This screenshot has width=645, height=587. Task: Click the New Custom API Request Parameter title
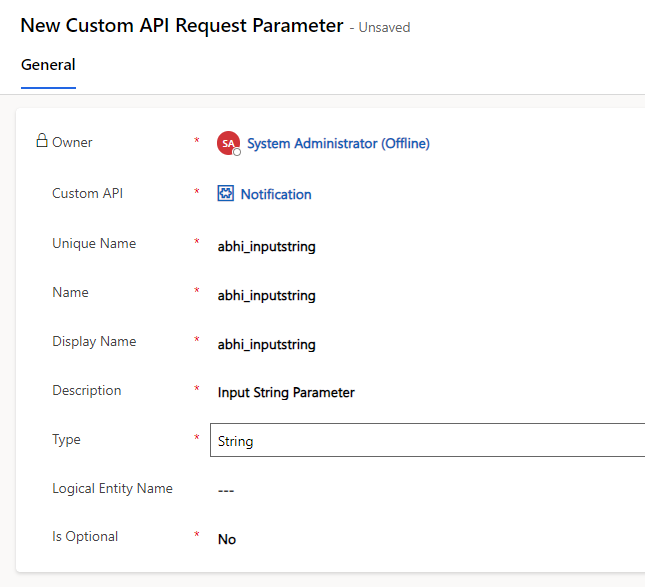tap(182, 26)
